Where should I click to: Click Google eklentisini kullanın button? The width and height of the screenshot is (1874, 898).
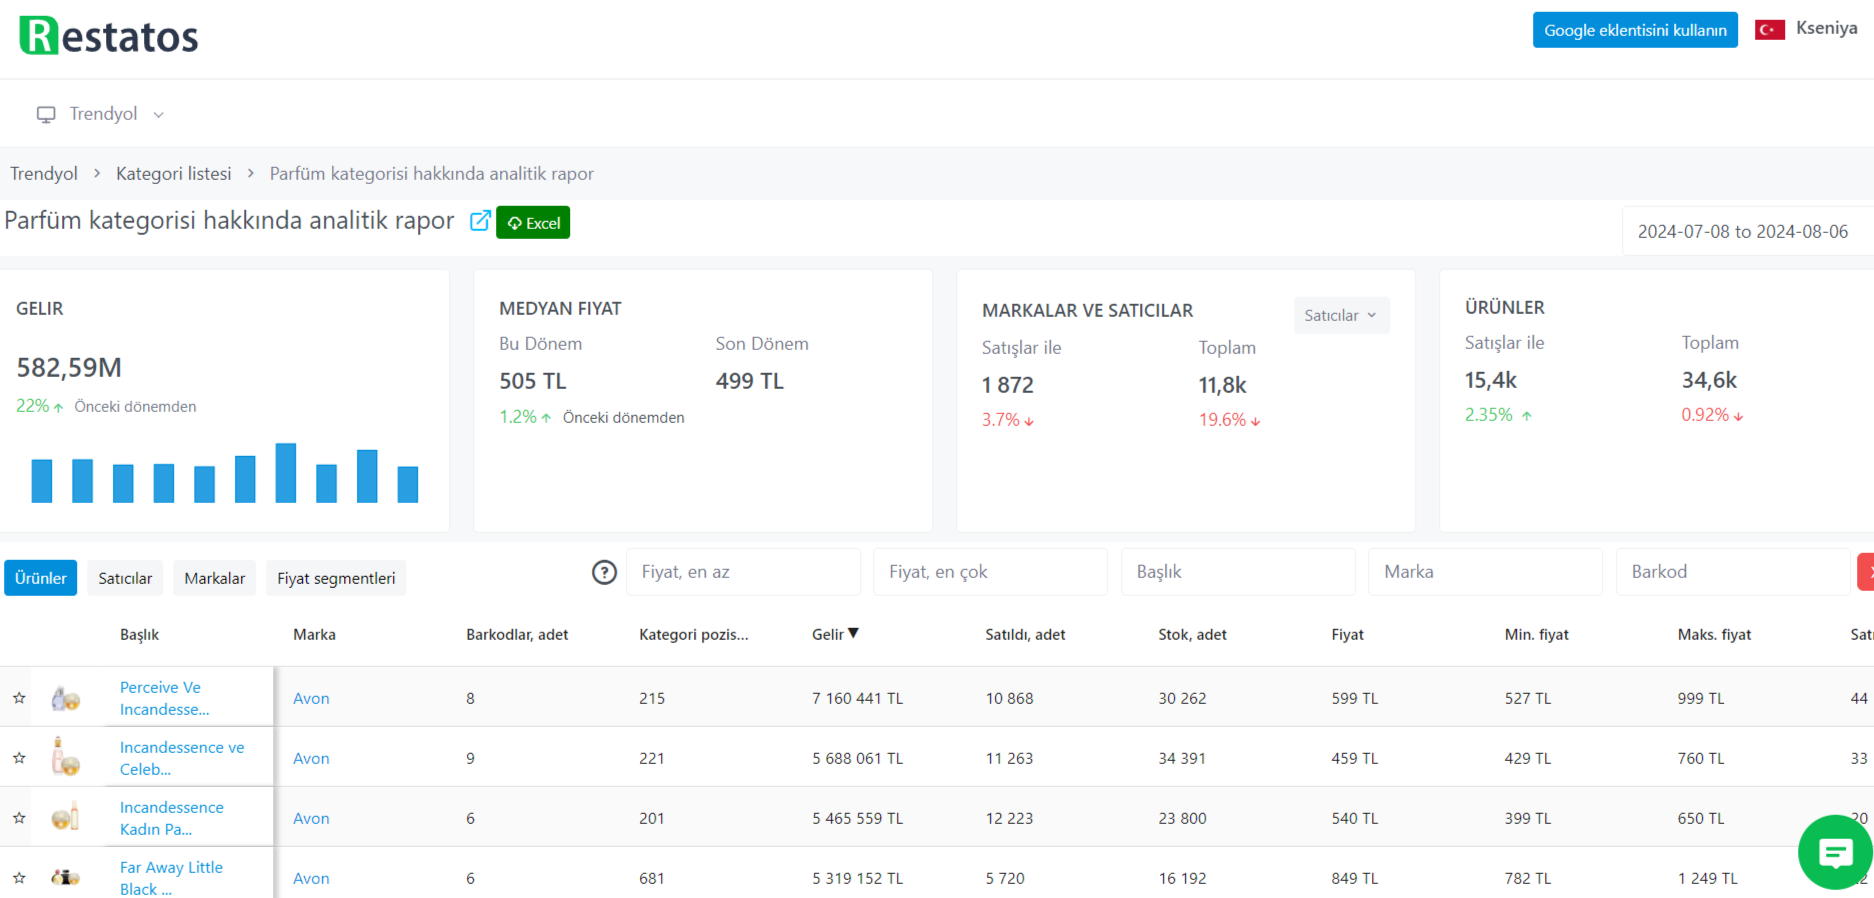(x=1635, y=30)
